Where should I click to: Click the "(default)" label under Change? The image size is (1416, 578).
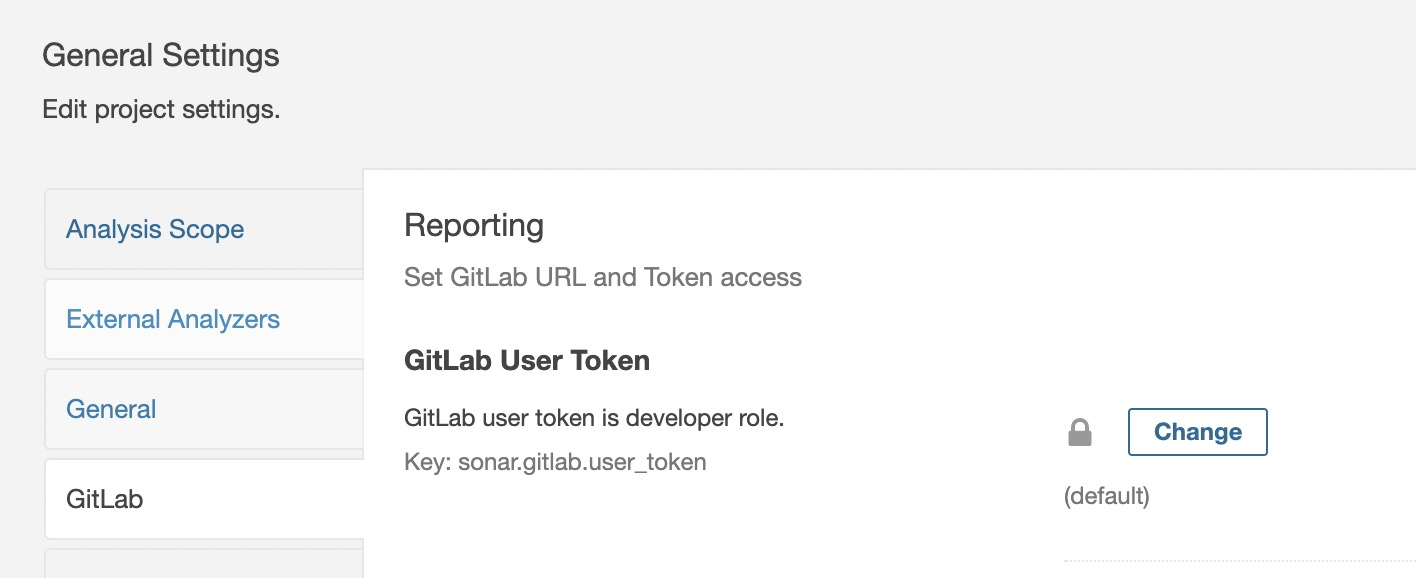pyautogui.click(x=1107, y=496)
